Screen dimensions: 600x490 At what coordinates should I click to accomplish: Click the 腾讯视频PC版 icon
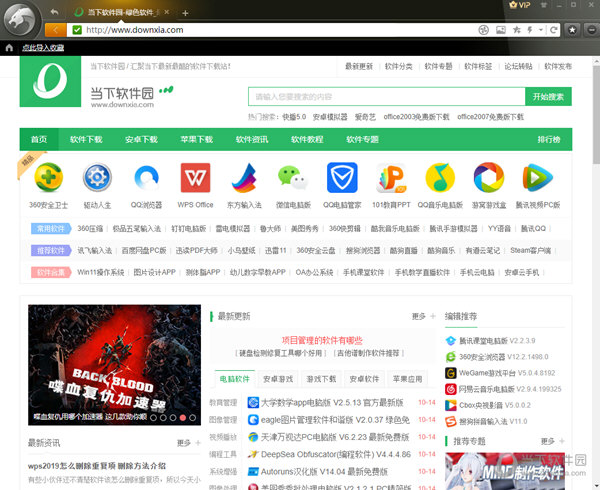tap(538, 178)
